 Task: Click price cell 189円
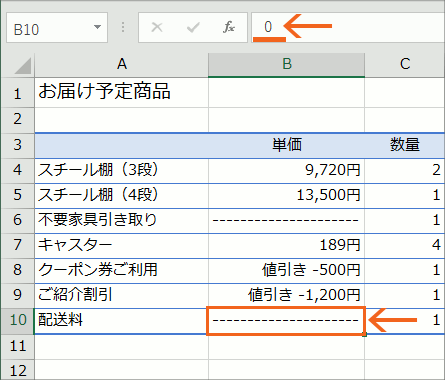point(287,246)
